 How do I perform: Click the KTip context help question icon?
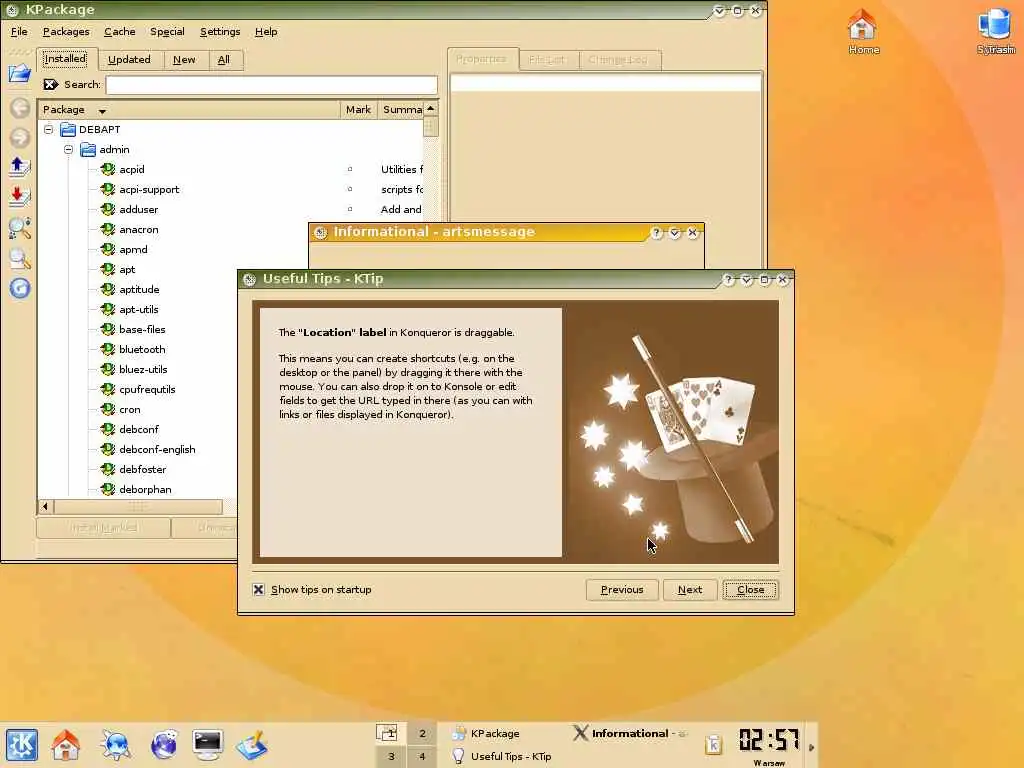point(728,280)
